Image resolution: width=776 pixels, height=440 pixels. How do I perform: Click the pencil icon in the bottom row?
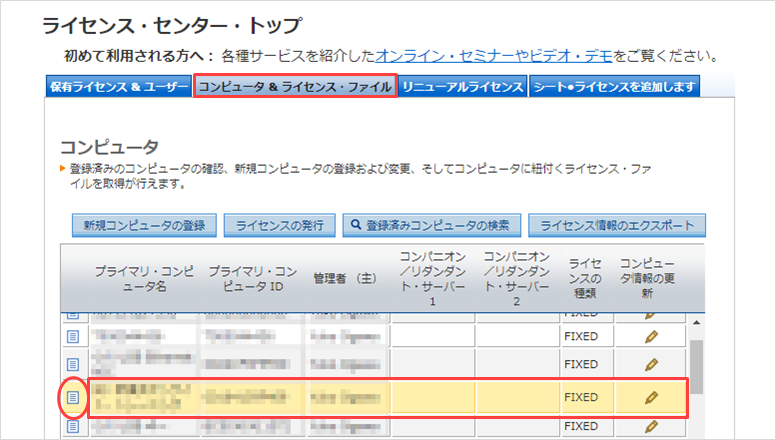click(651, 426)
